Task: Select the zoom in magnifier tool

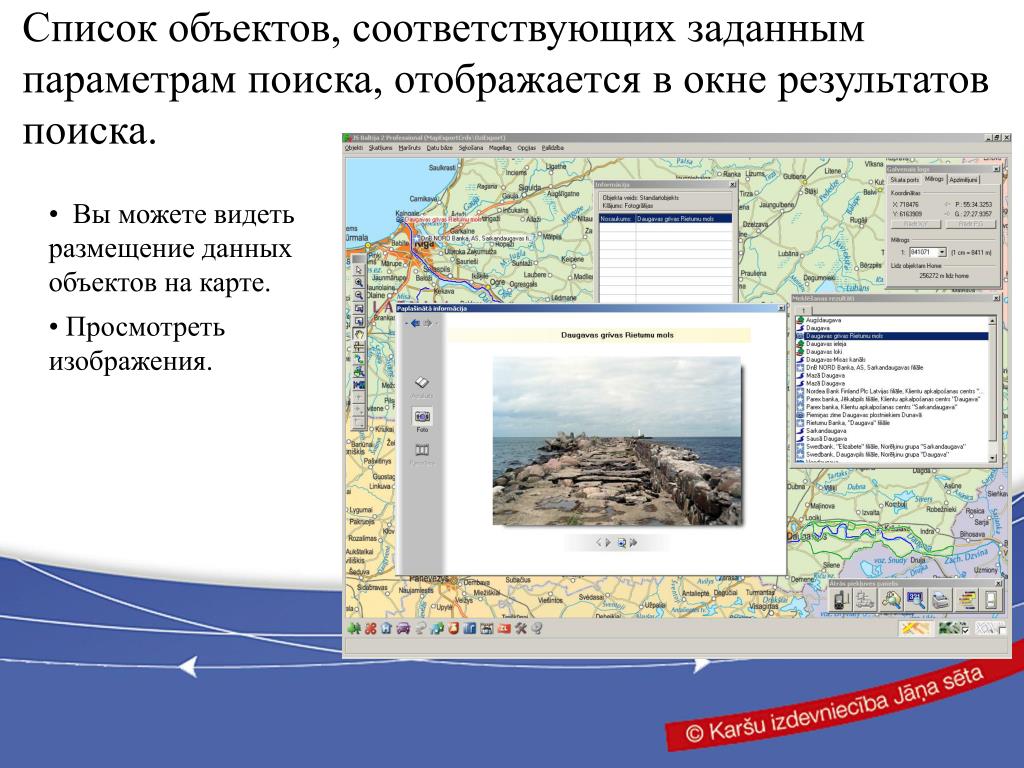Action: [x=359, y=282]
